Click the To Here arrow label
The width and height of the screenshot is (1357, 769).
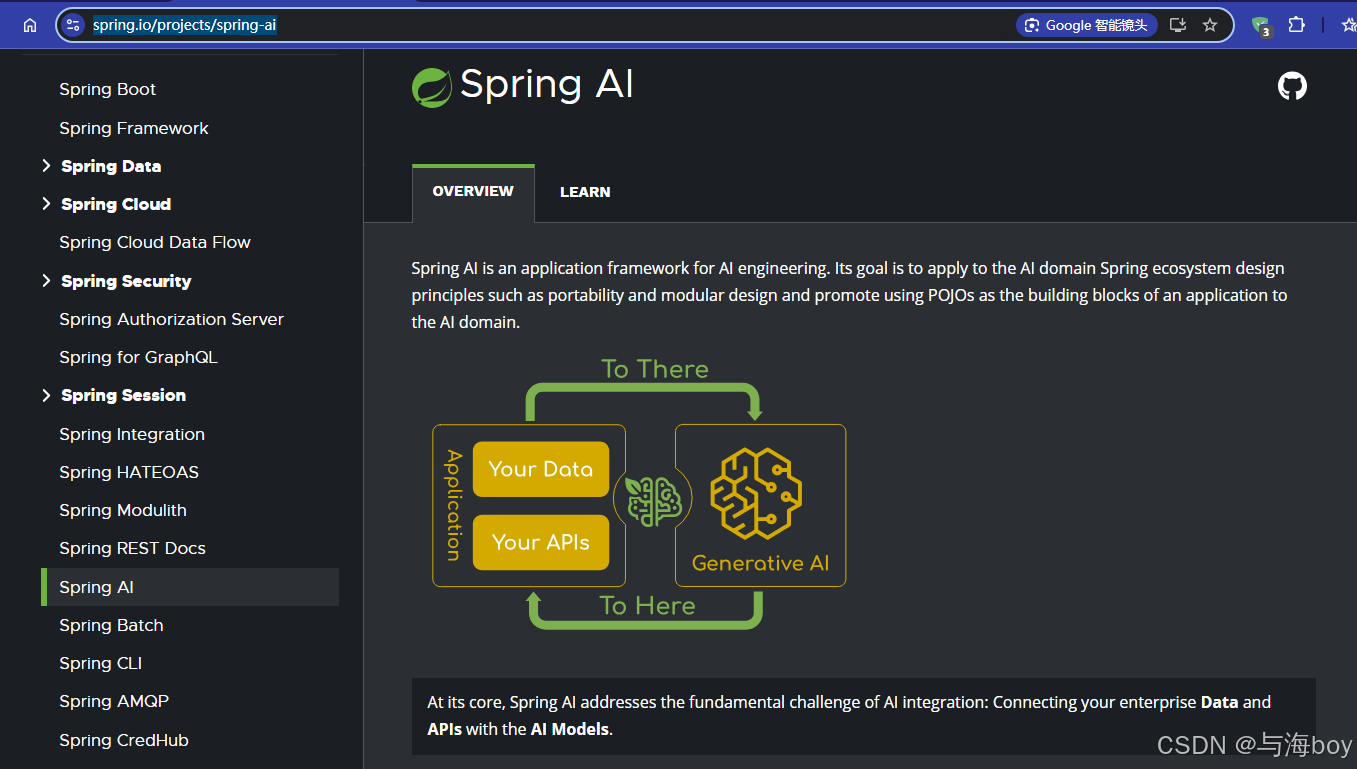pyautogui.click(x=647, y=606)
